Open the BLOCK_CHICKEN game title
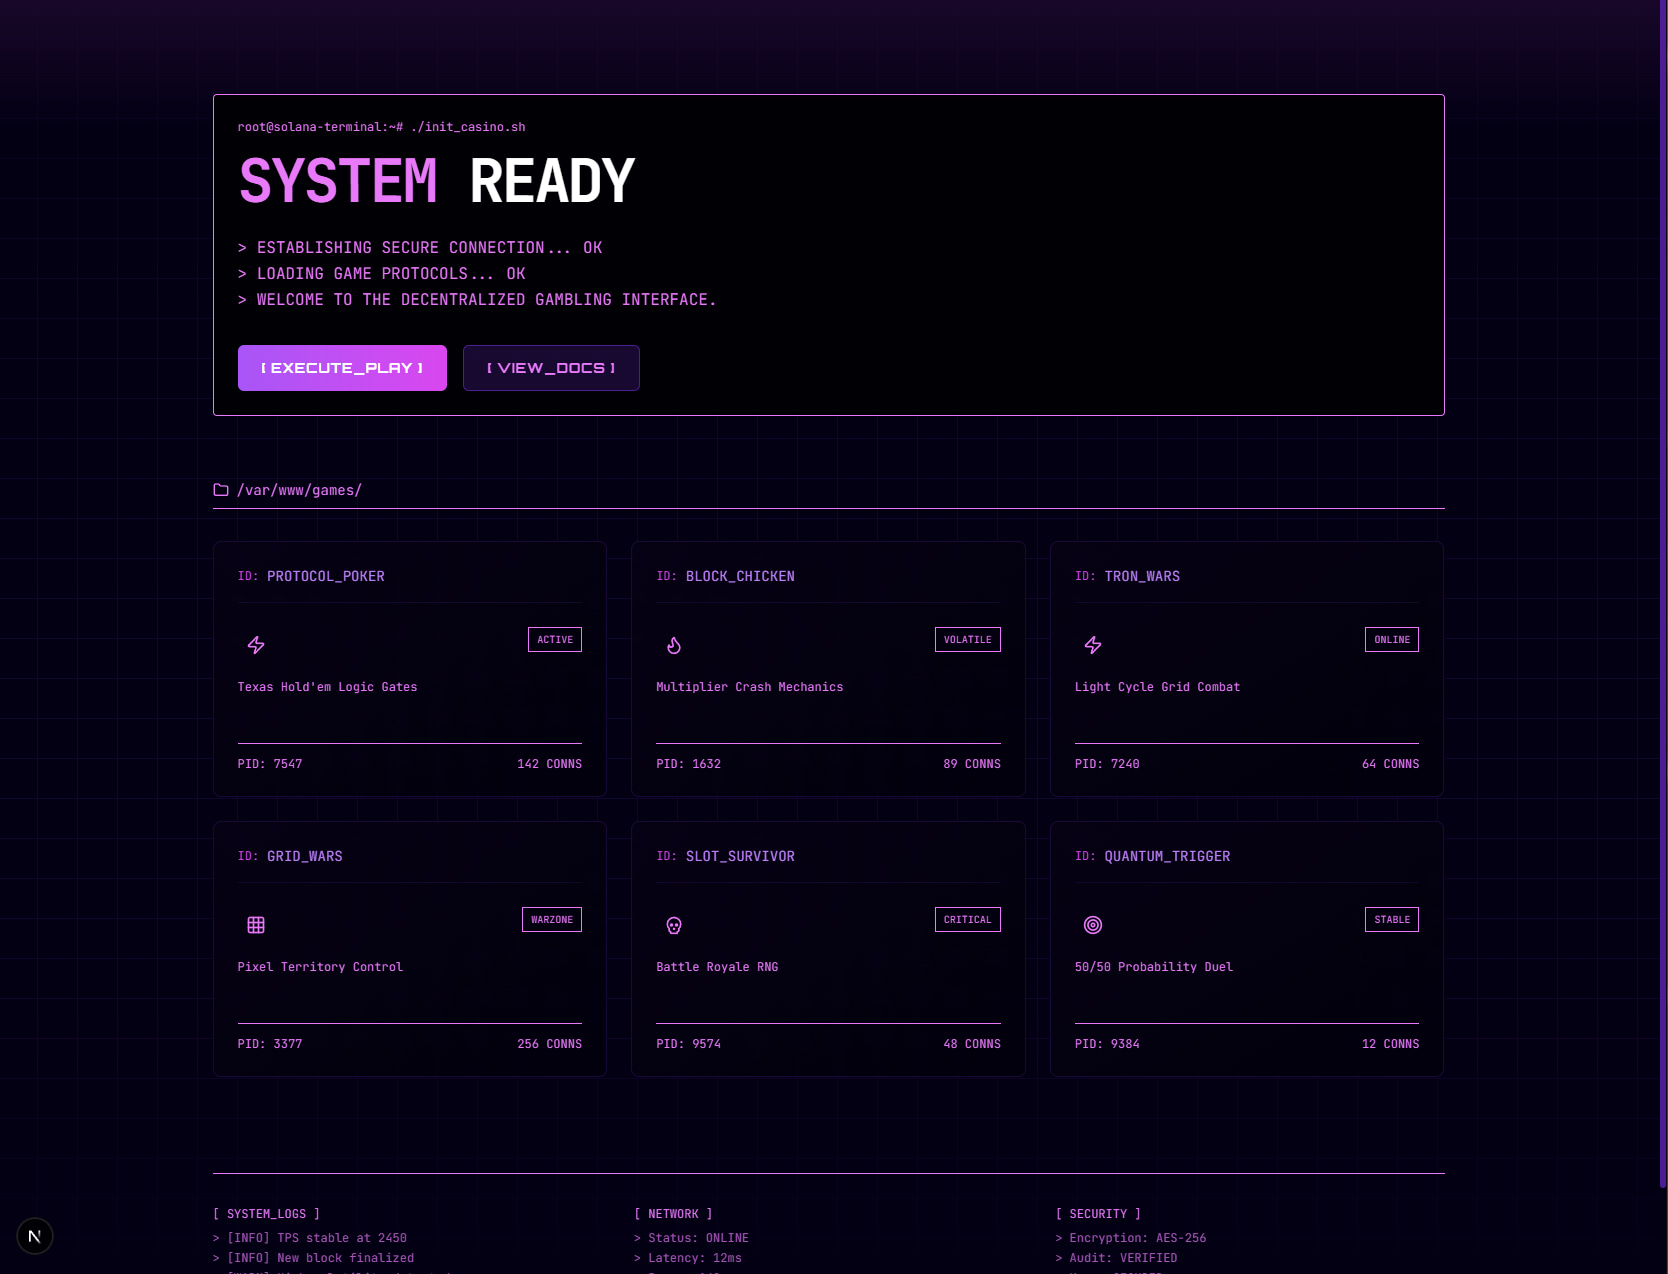Viewport: 1668px width, 1274px height. 740,576
